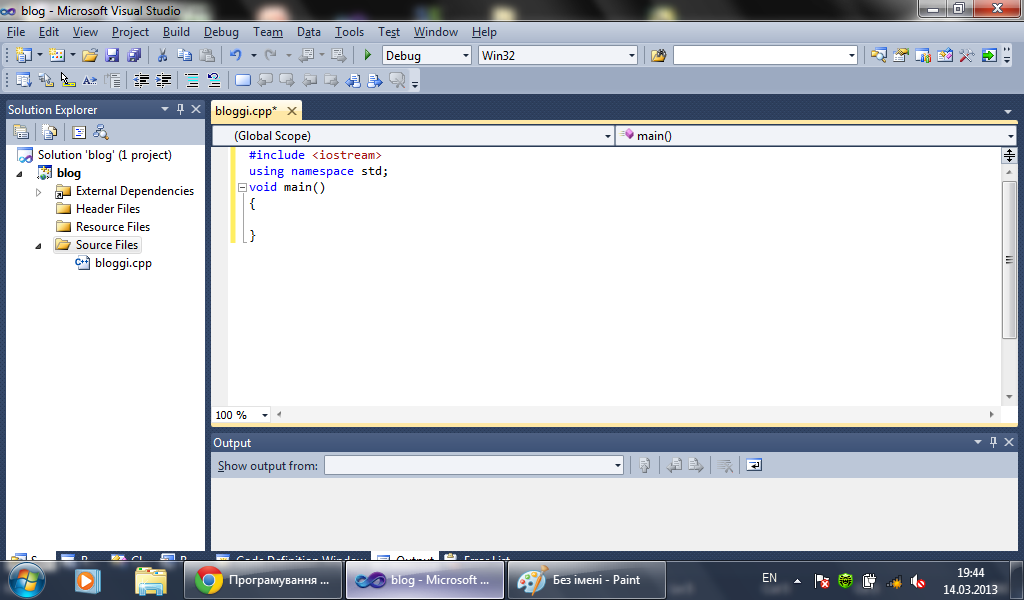Click the editor horizontal scroll right arrow
Image resolution: width=1024 pixels, height=600 pixels.
click(x=991, y=415)
